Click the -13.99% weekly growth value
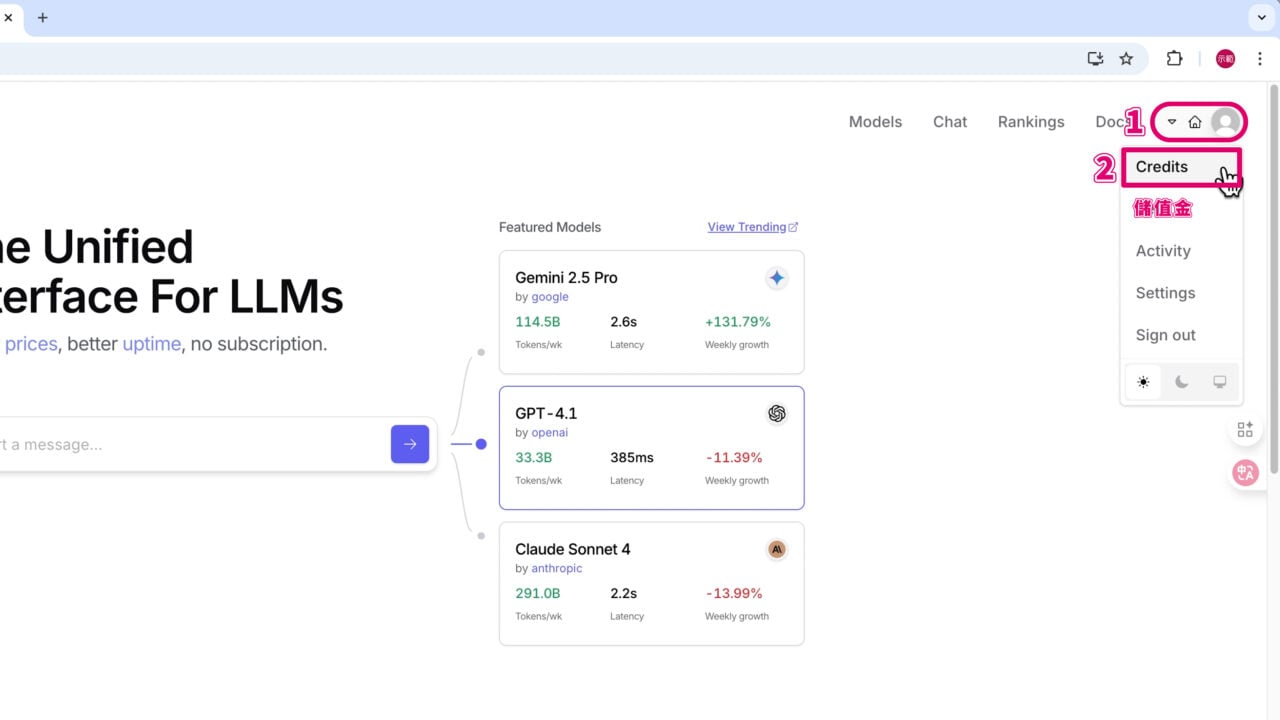Viewport: 1280px width, 720px height. click(x=734, y=594)
